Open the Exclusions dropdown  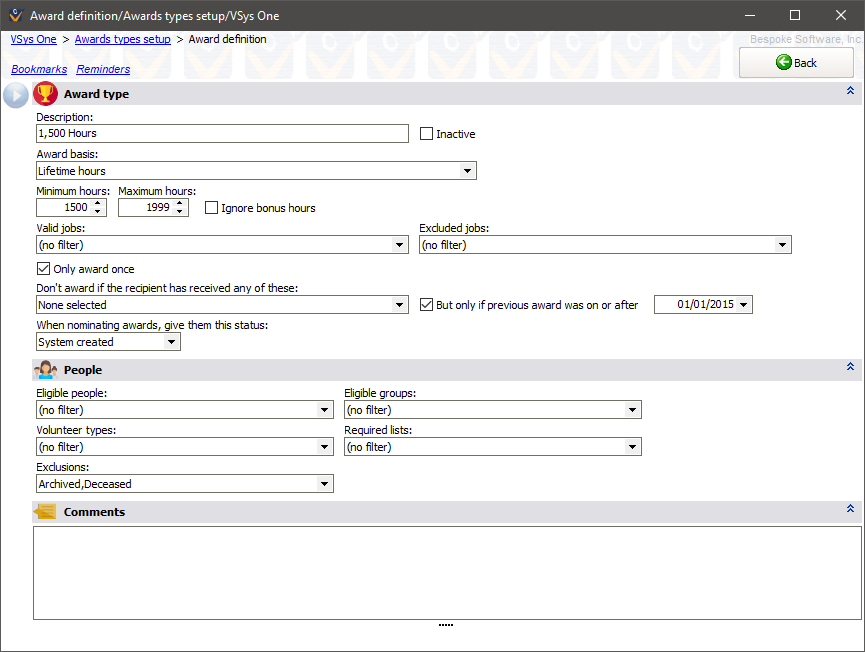(x=324, y=484)
